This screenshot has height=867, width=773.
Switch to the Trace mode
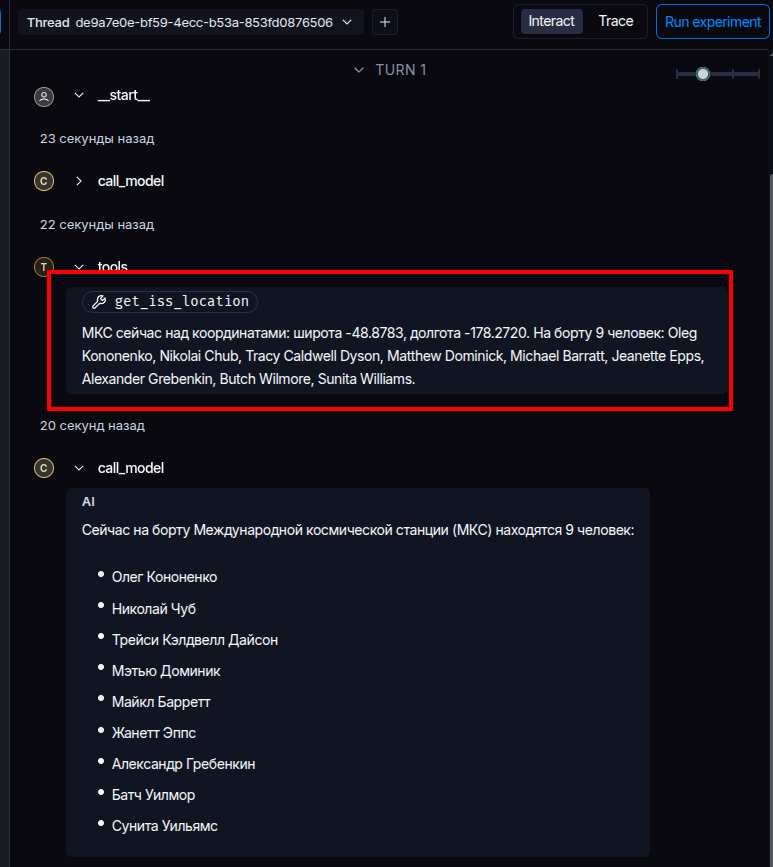(615, 22)
